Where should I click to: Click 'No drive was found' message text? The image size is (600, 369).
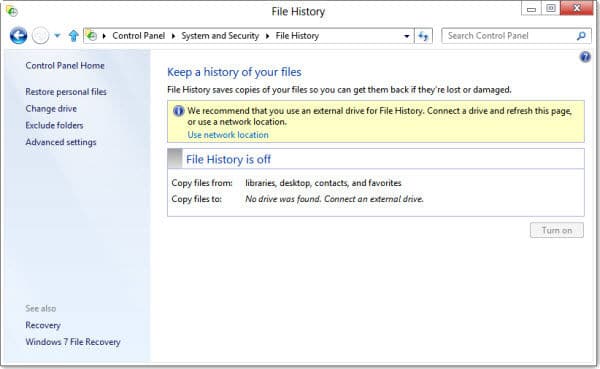tap(334, 199)
